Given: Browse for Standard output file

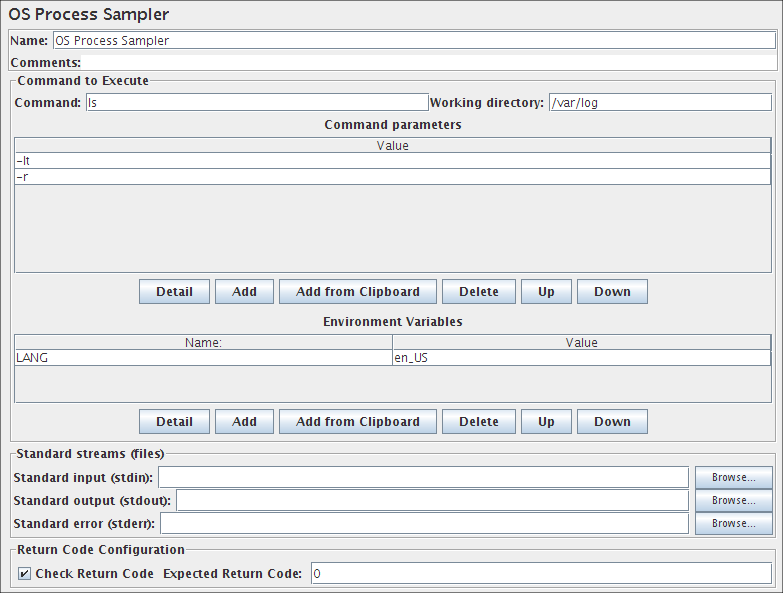Looking at the screenshot, I should pos(733,500).
